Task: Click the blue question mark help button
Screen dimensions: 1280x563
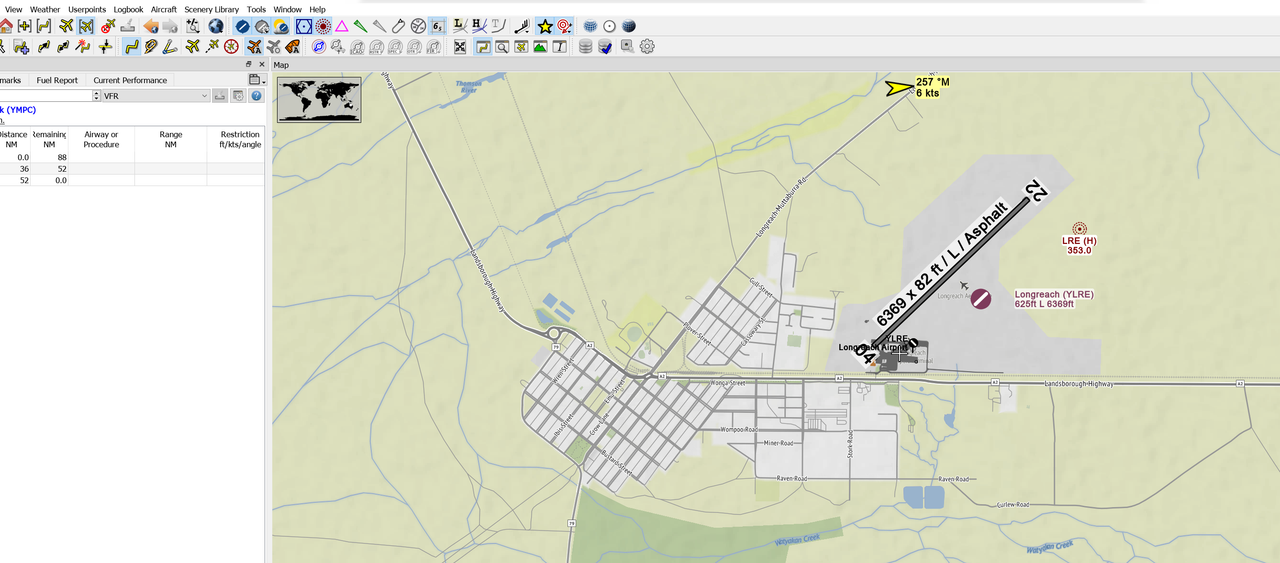Action: 256,96
